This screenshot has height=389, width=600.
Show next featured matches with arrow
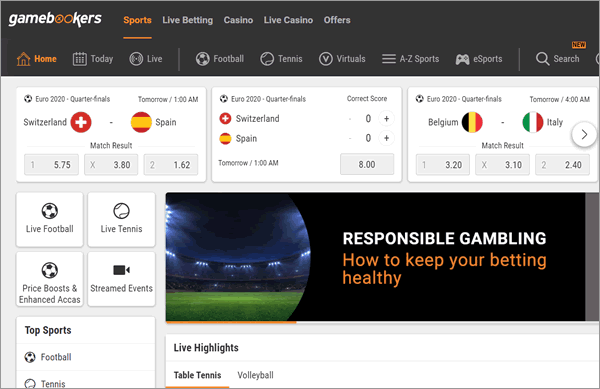pyautogui.click(x=584, y=134)
